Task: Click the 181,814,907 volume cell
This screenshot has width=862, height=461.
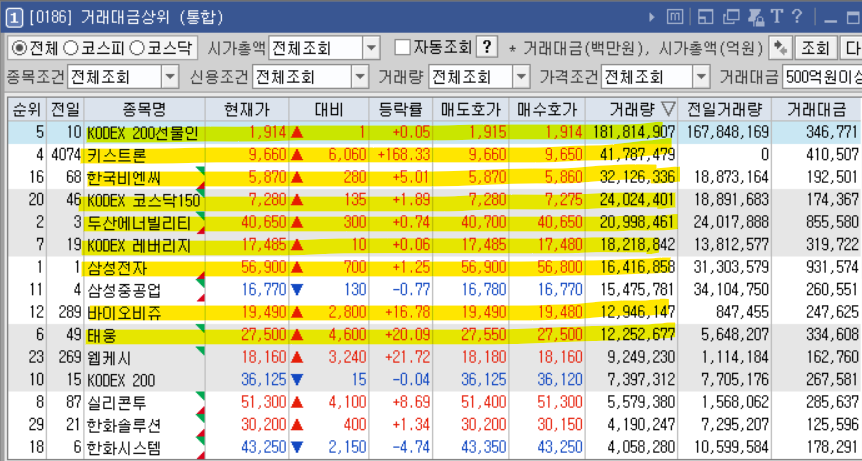Action: (634, 133)
